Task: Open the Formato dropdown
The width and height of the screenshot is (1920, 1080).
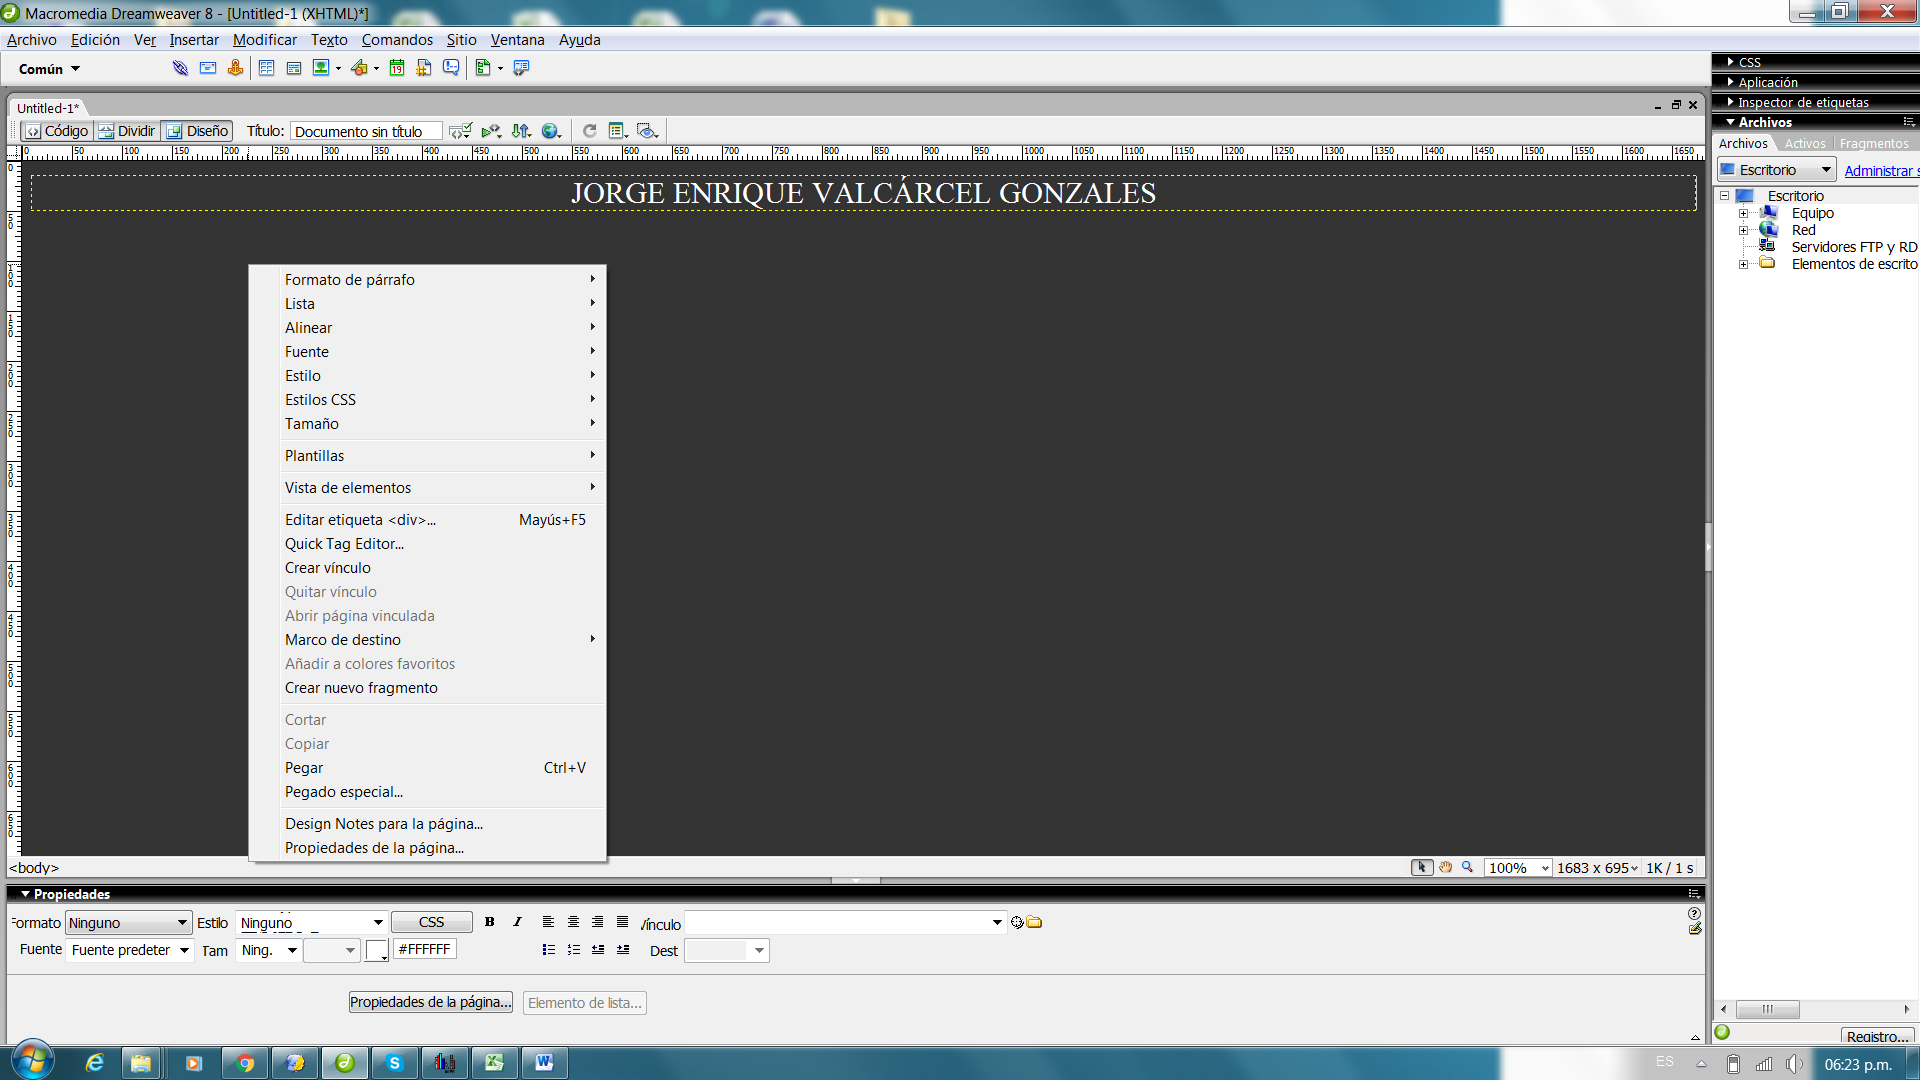Action: (182, 923)
